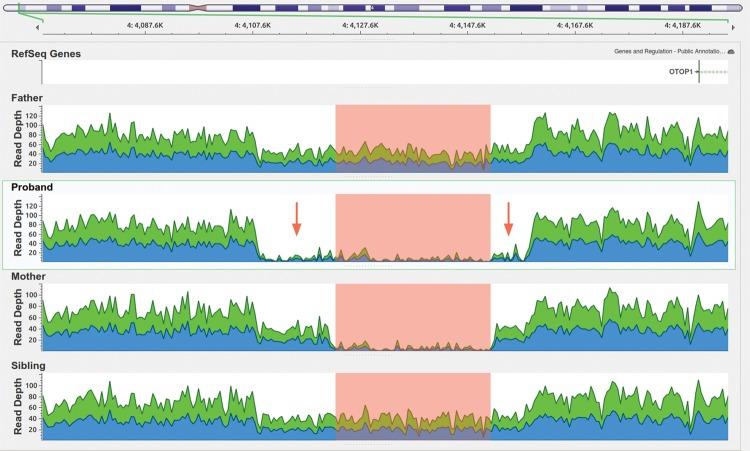
Task: Click the left red arrow in Proband track
Action: pos(296,219)
